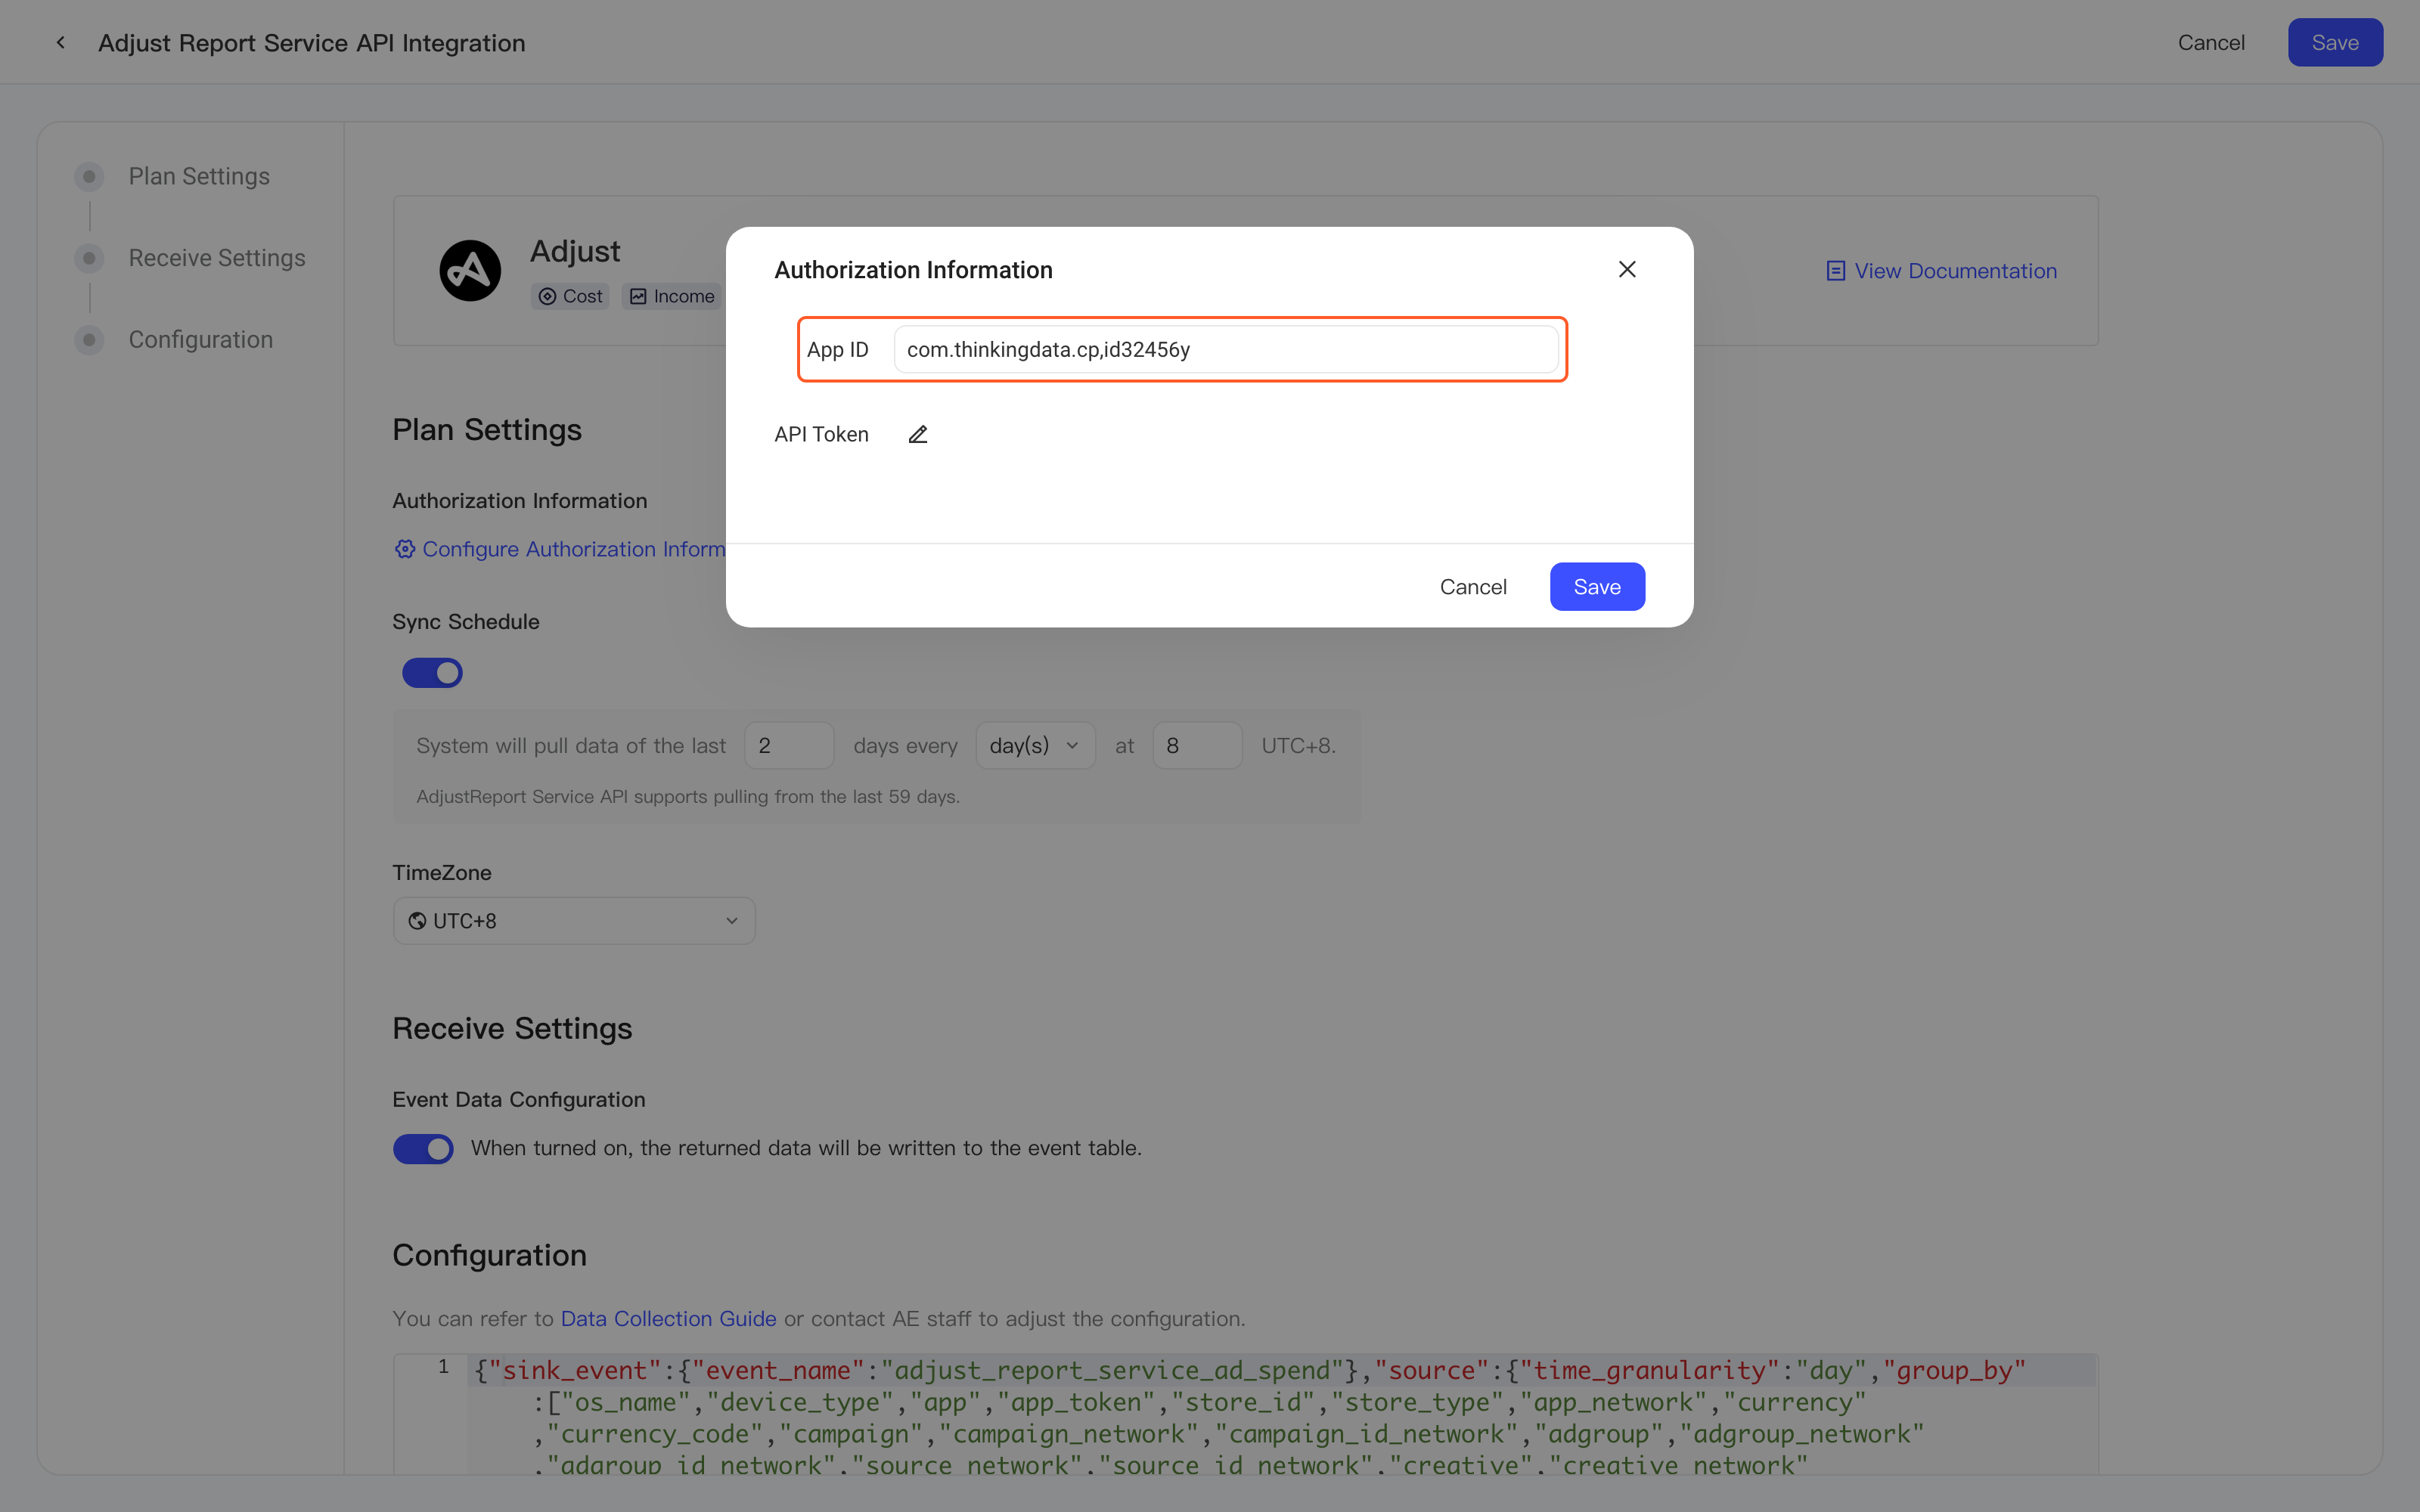Click the top-right page Cancel button
This screenshot has height=1512, width=2420.
point(2211,42)
